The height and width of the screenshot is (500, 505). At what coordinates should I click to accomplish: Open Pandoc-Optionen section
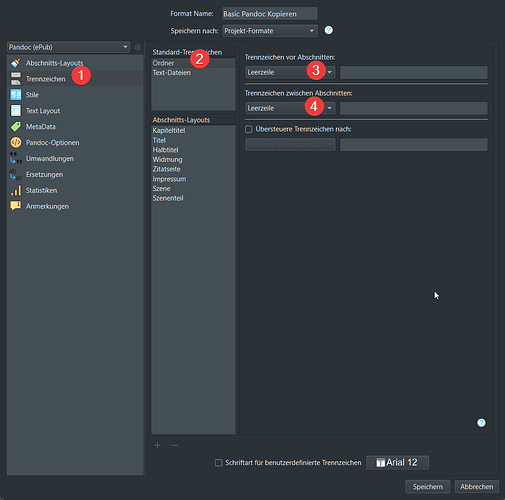coord(75,143)
